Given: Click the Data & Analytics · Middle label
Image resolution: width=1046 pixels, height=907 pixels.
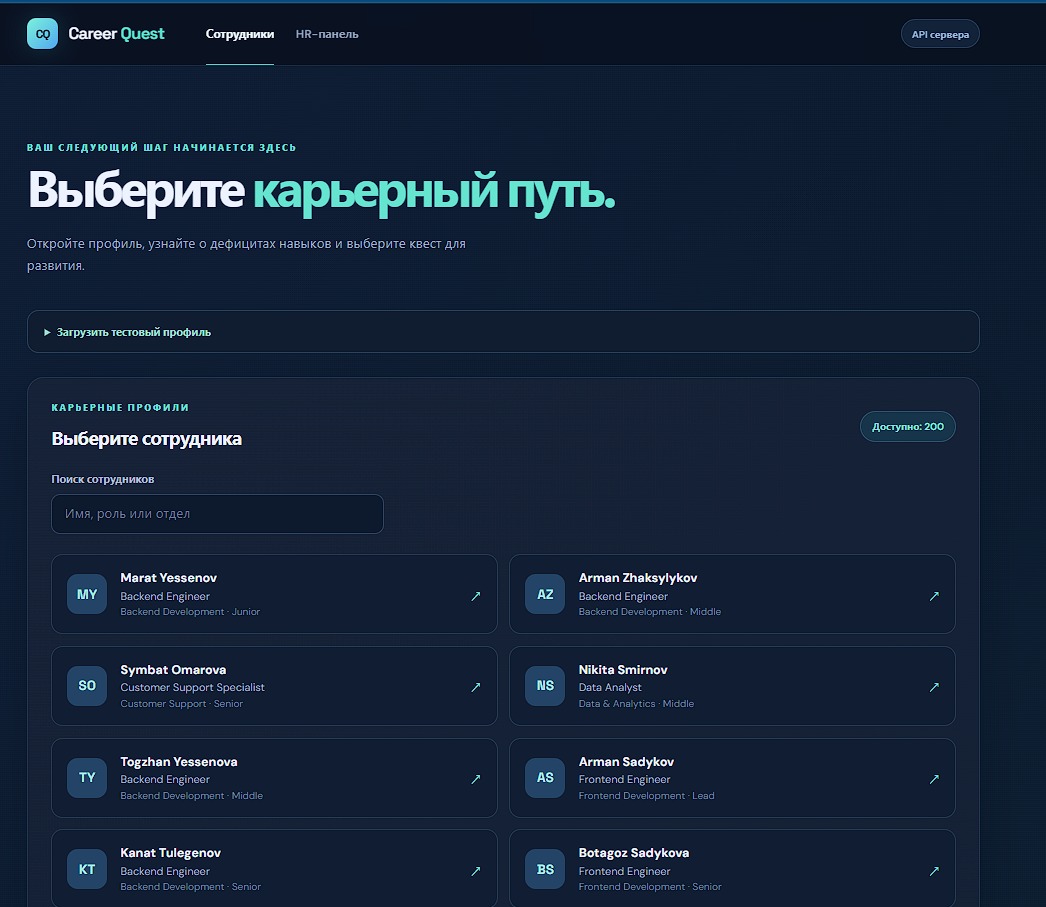Looking at the screenshot, I should [636, 704].
